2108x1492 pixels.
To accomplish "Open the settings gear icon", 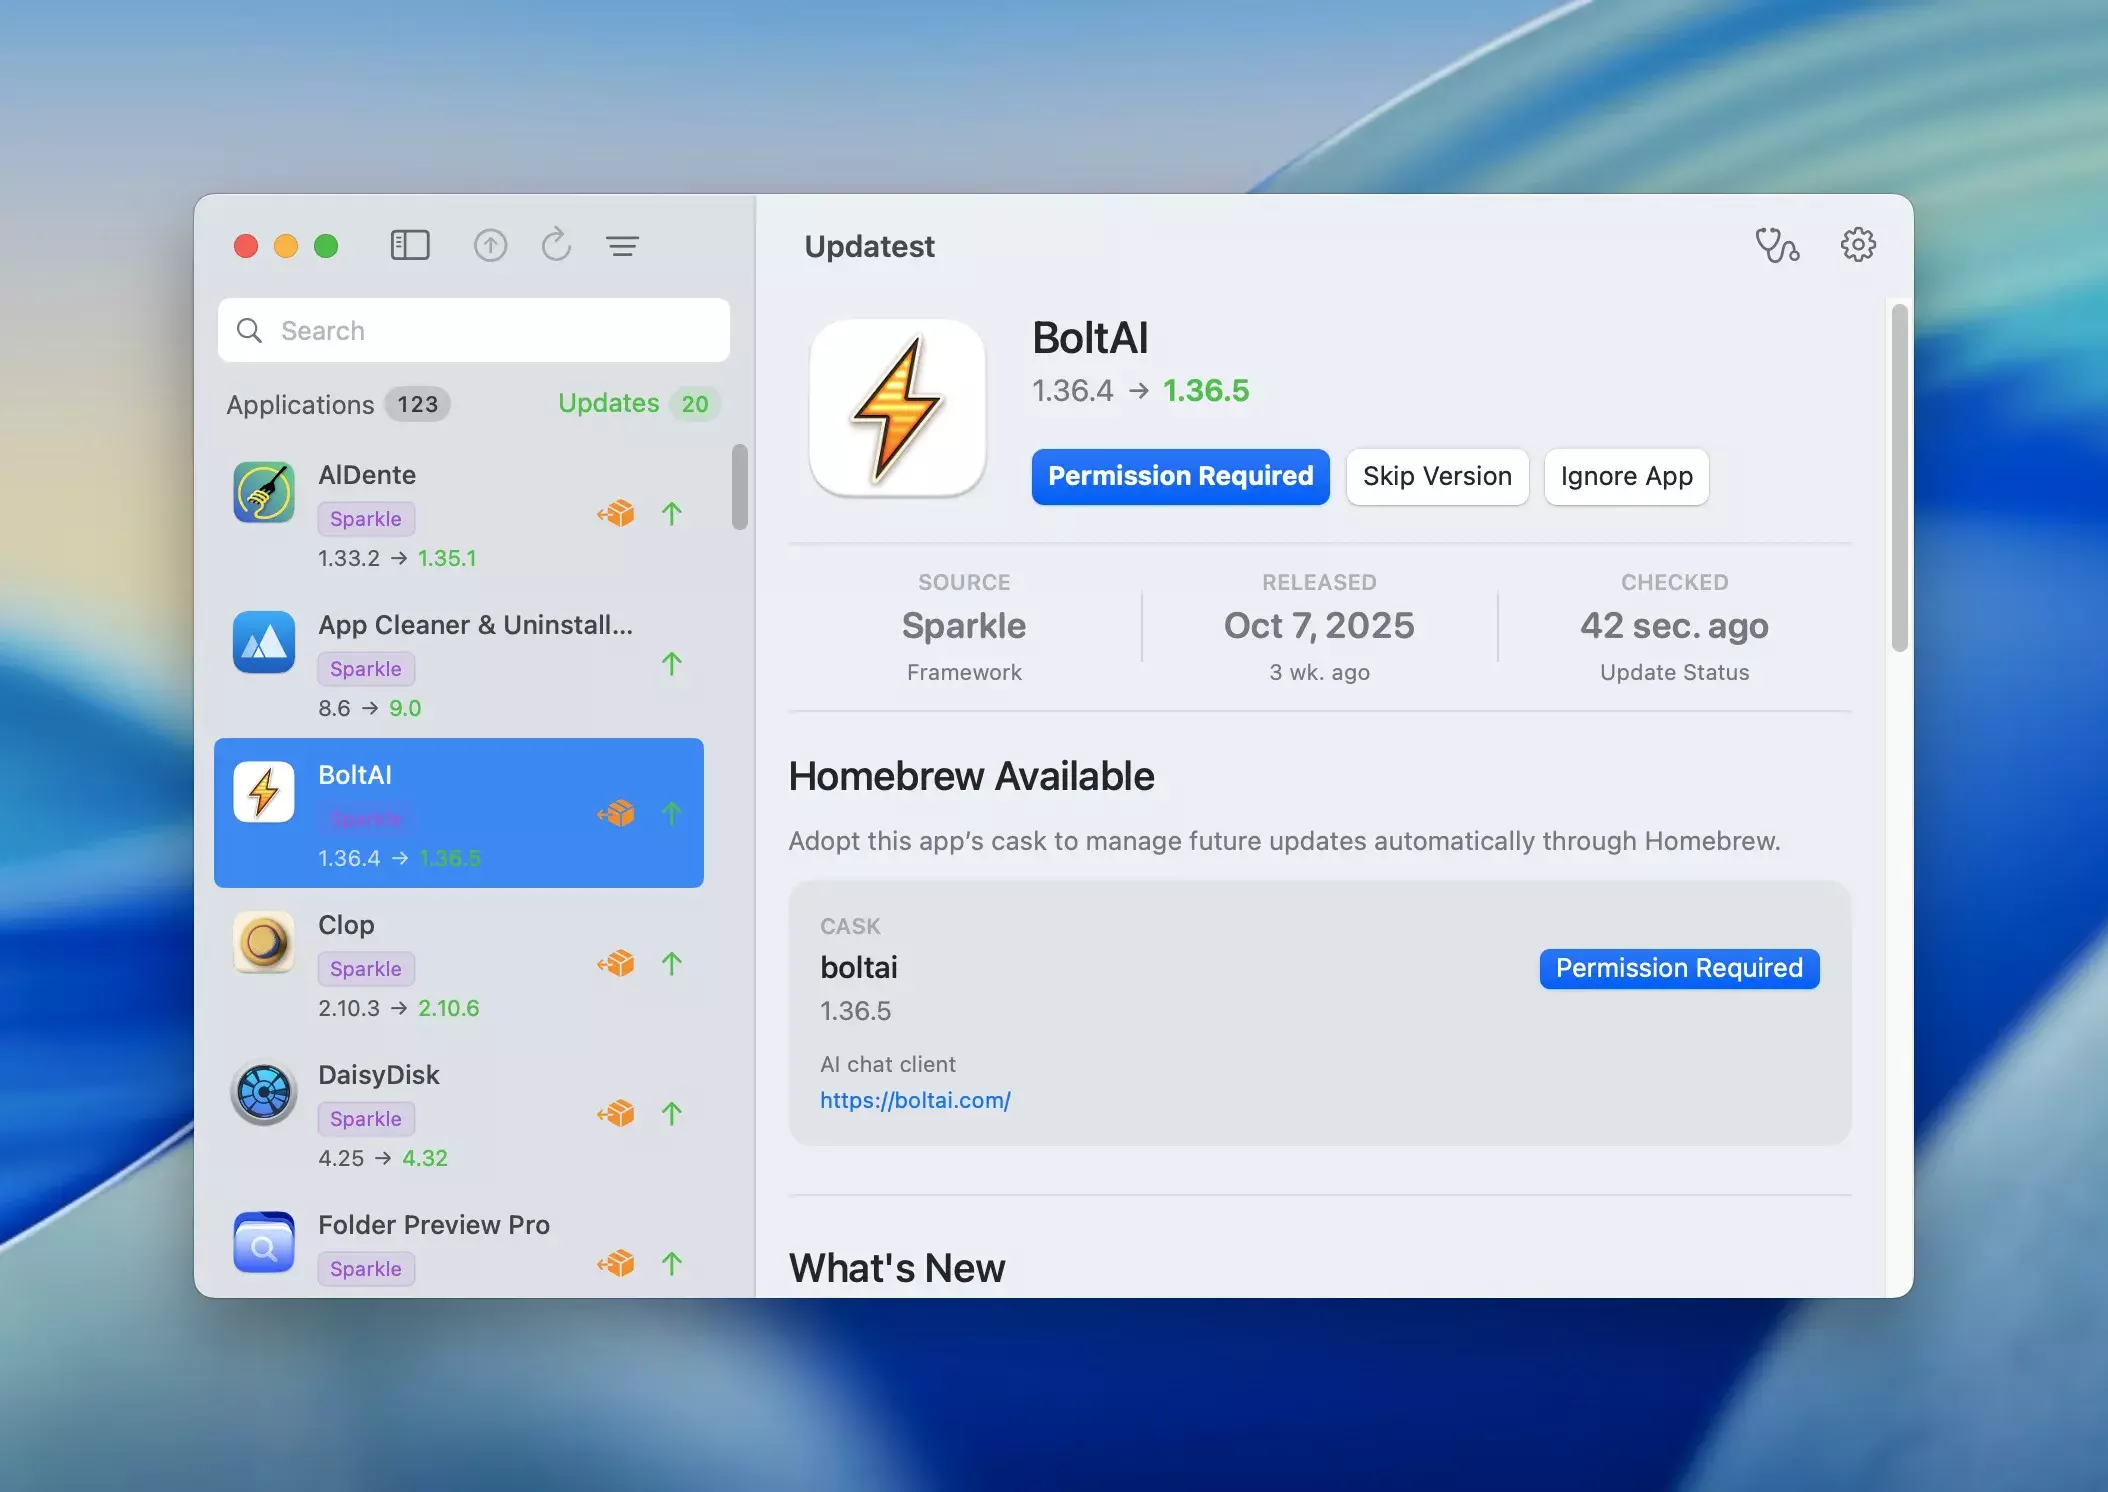I will [1858, 246].
